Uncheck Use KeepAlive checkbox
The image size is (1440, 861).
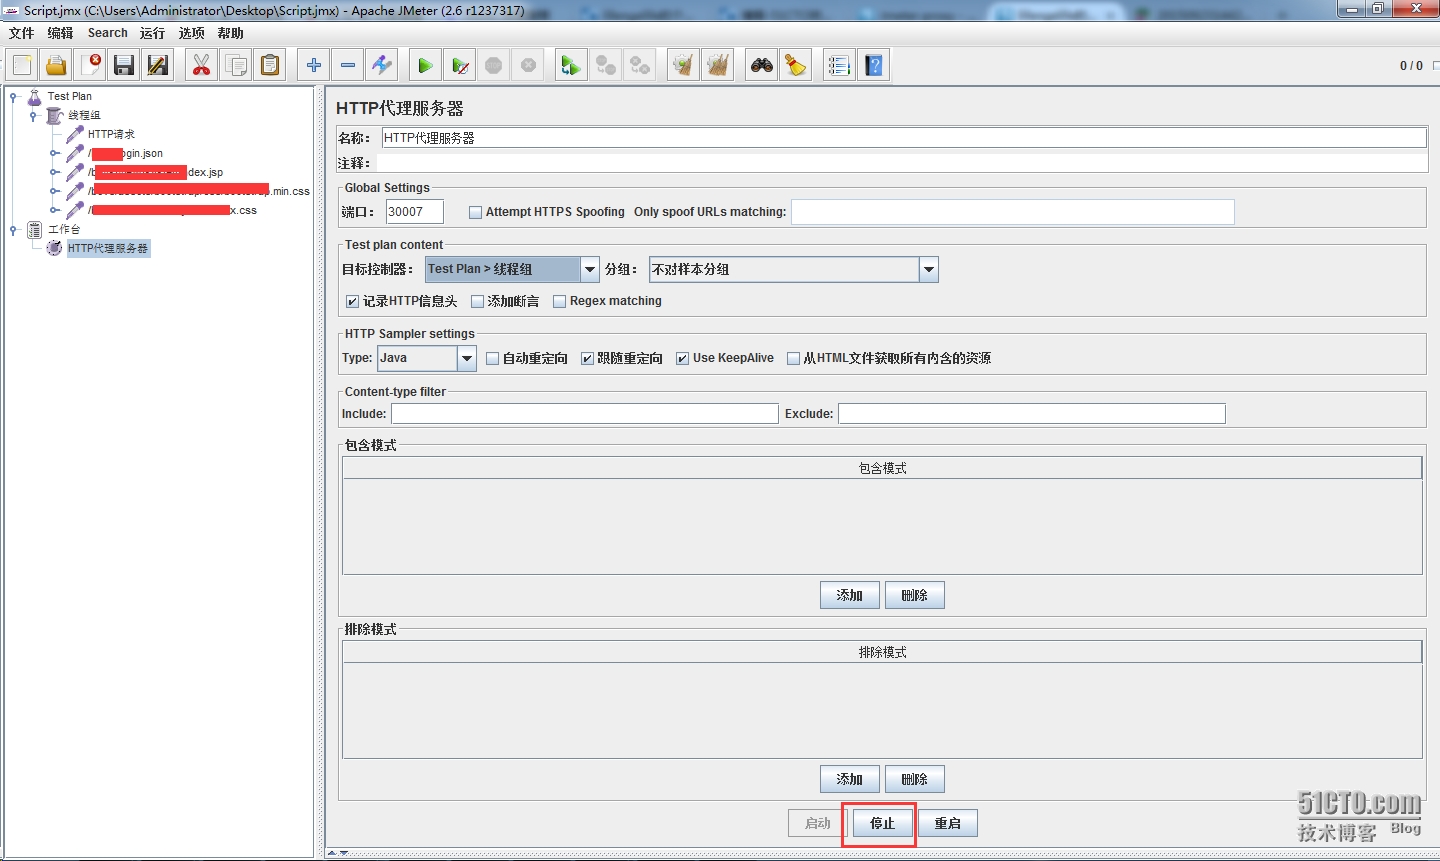pos(682,358)
